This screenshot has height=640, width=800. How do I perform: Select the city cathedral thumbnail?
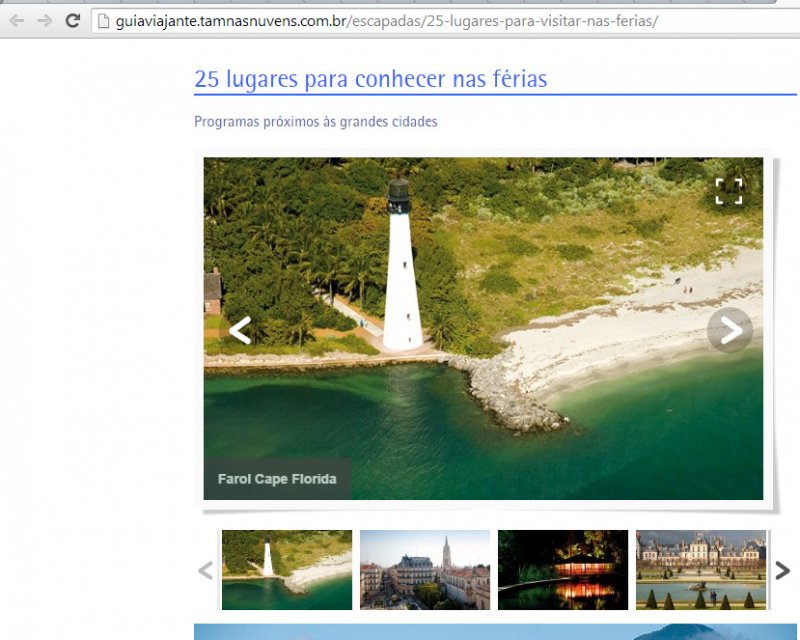tap(425, 570)
